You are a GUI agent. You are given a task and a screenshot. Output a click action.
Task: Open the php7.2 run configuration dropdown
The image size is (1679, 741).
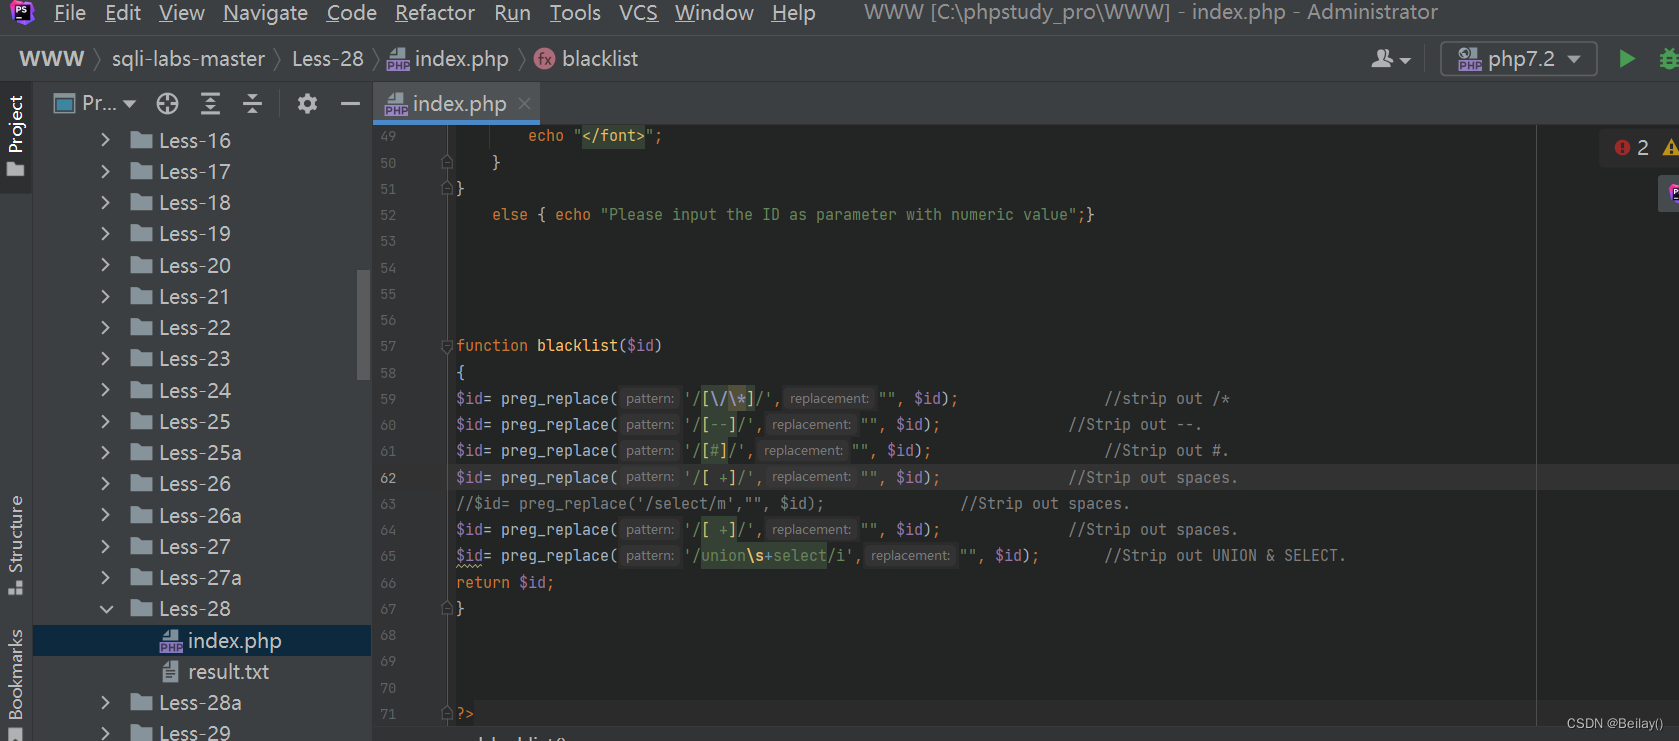coord(1518,59)
